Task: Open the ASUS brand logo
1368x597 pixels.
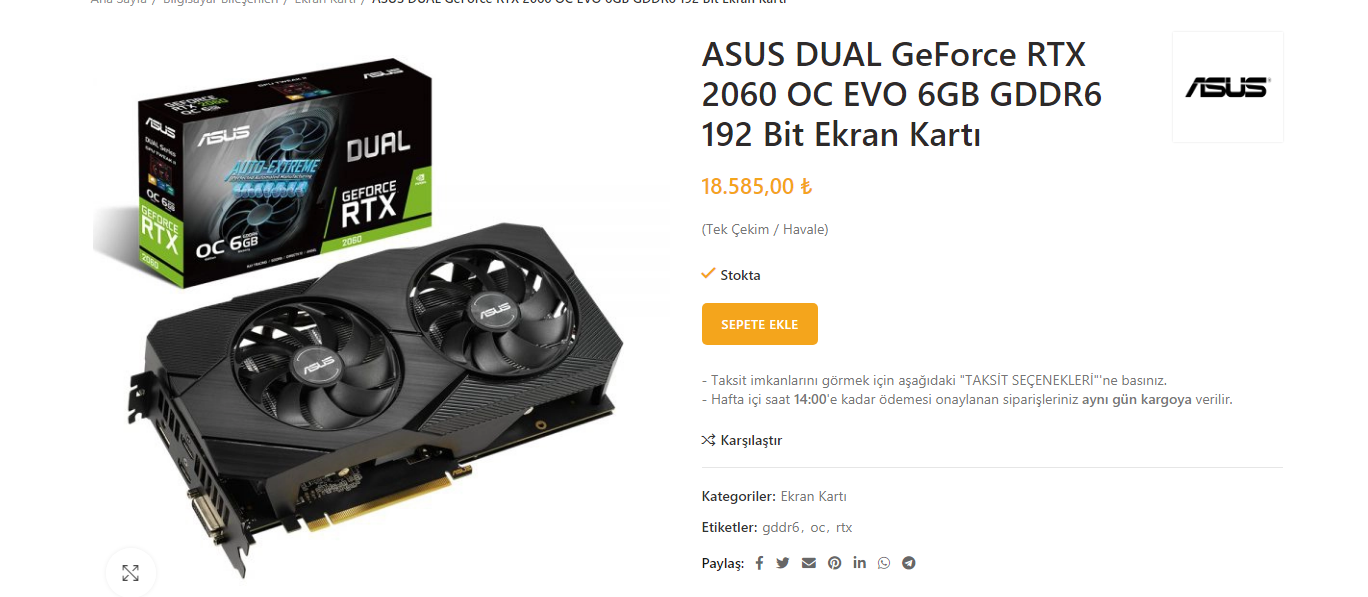Action: pyautogui.click(x=1227, y=87)
